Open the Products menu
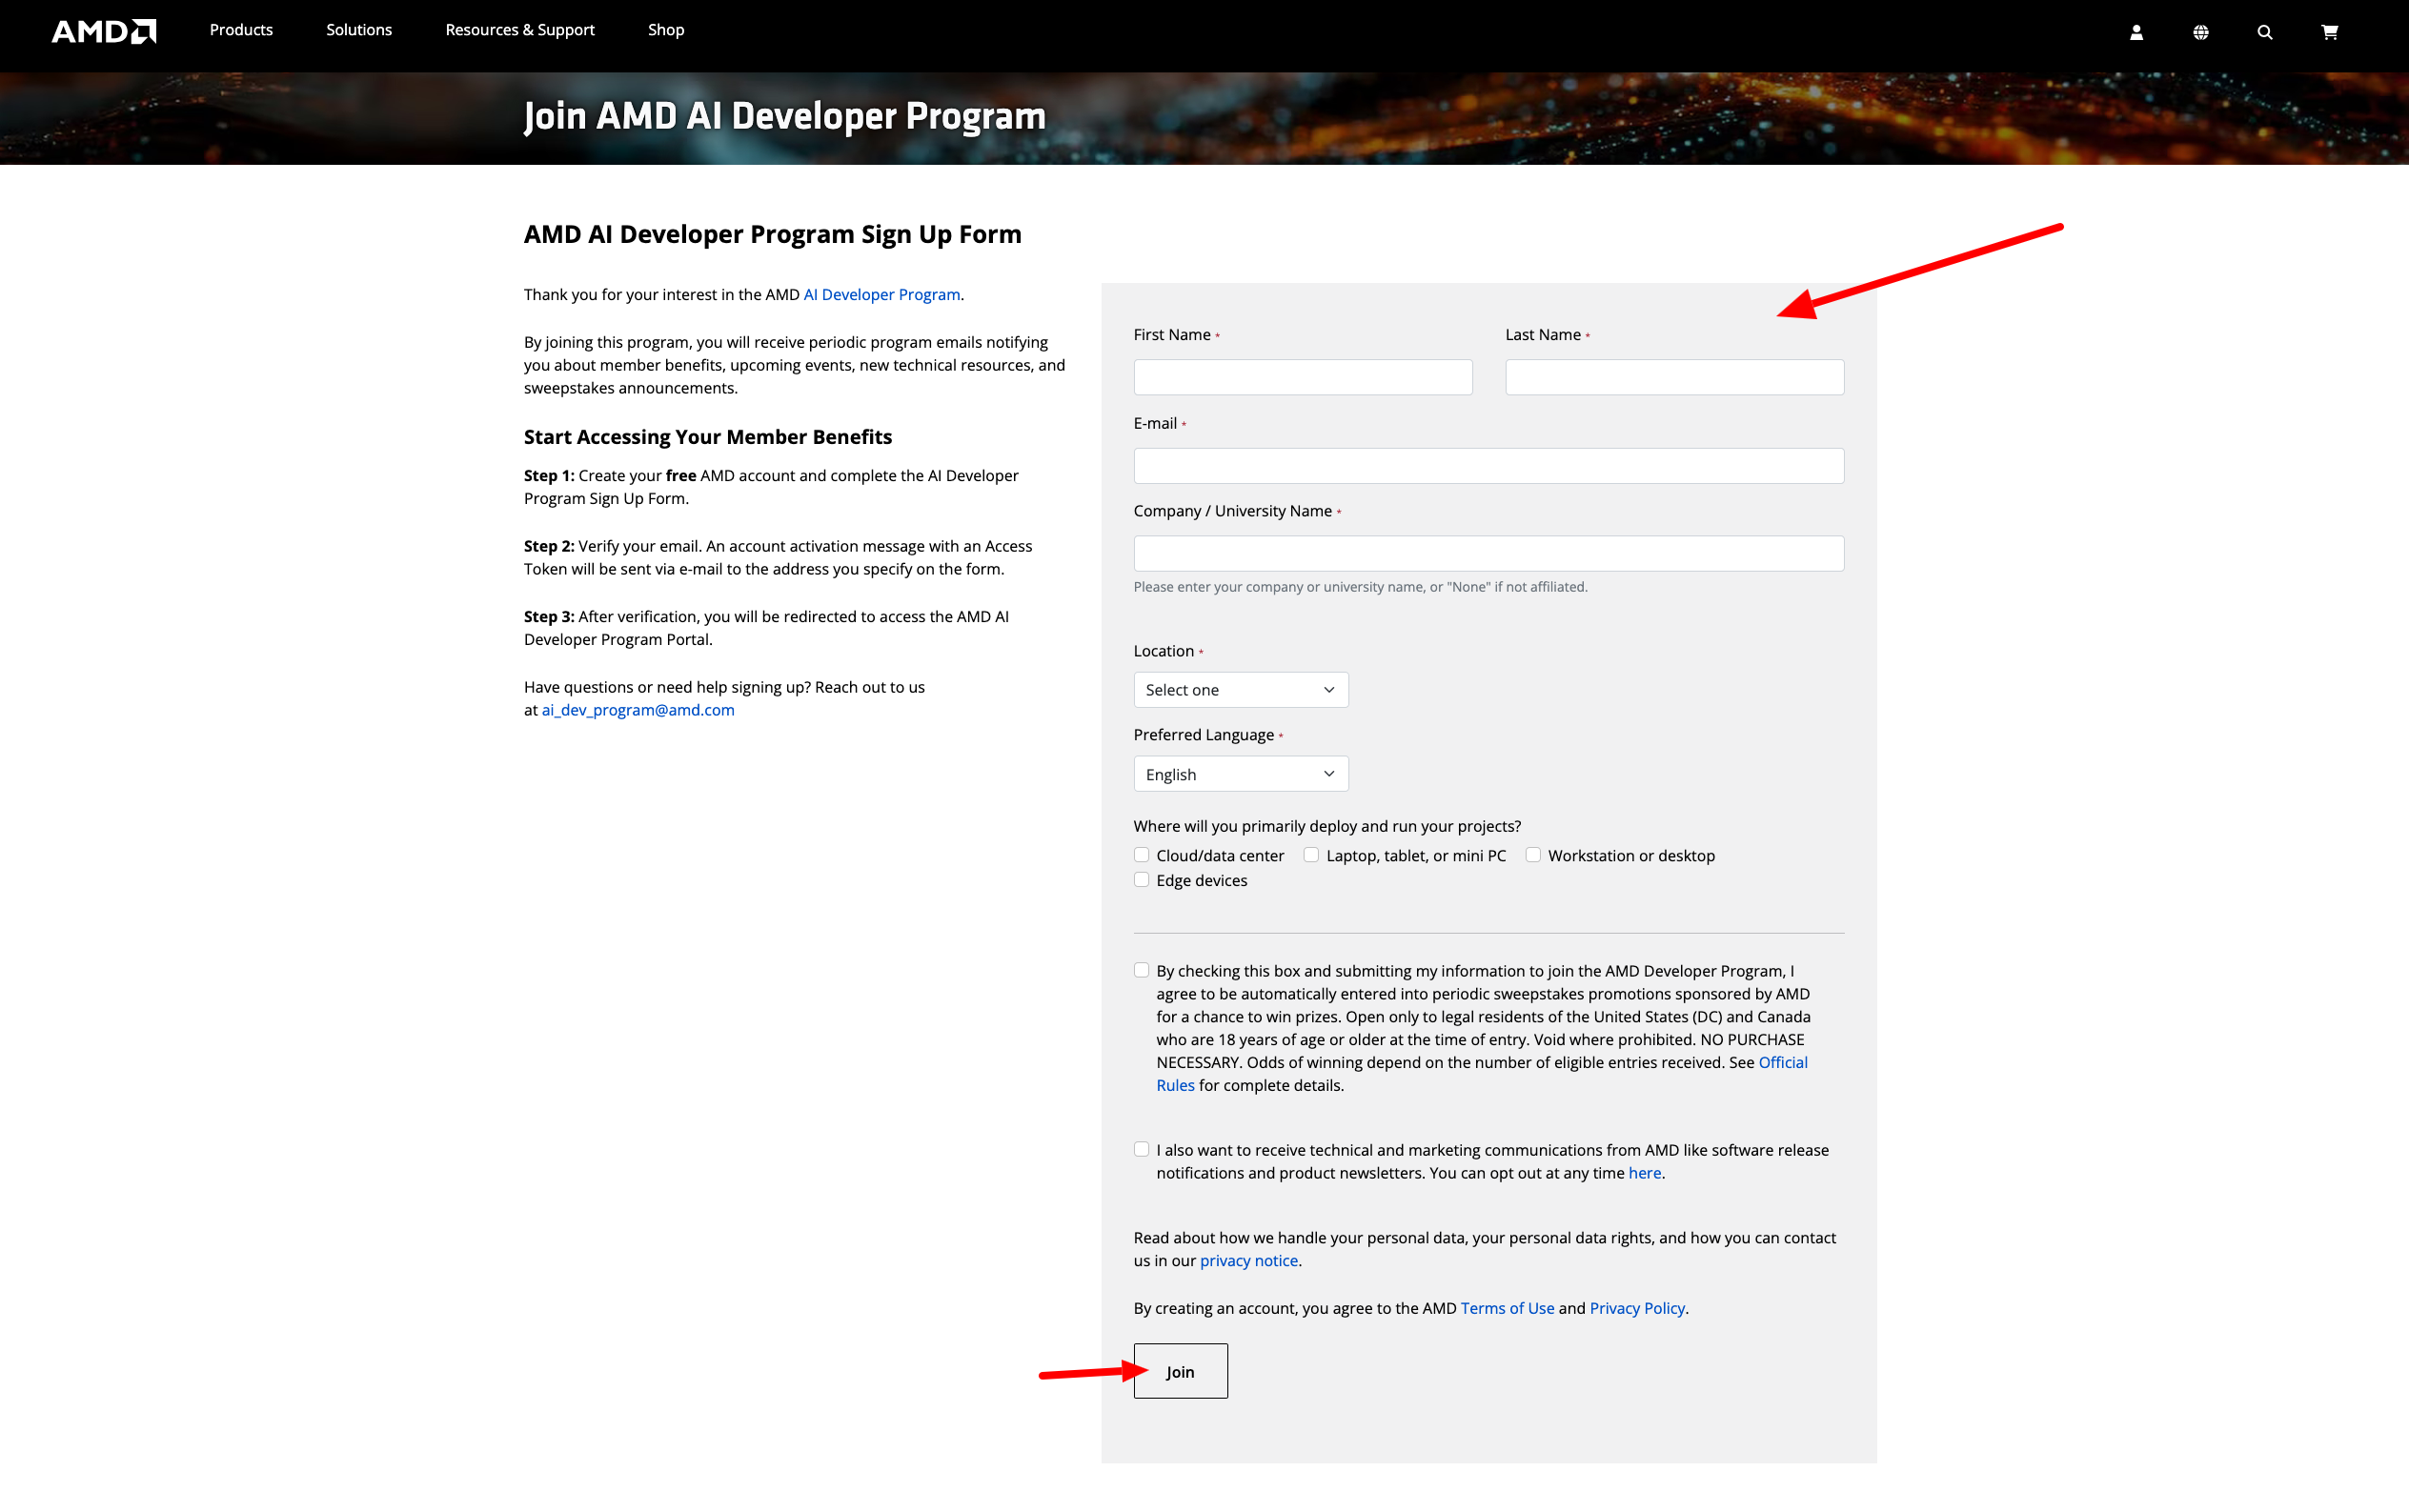Screen dimensions: 2409x1512 [x=241, y=30]
